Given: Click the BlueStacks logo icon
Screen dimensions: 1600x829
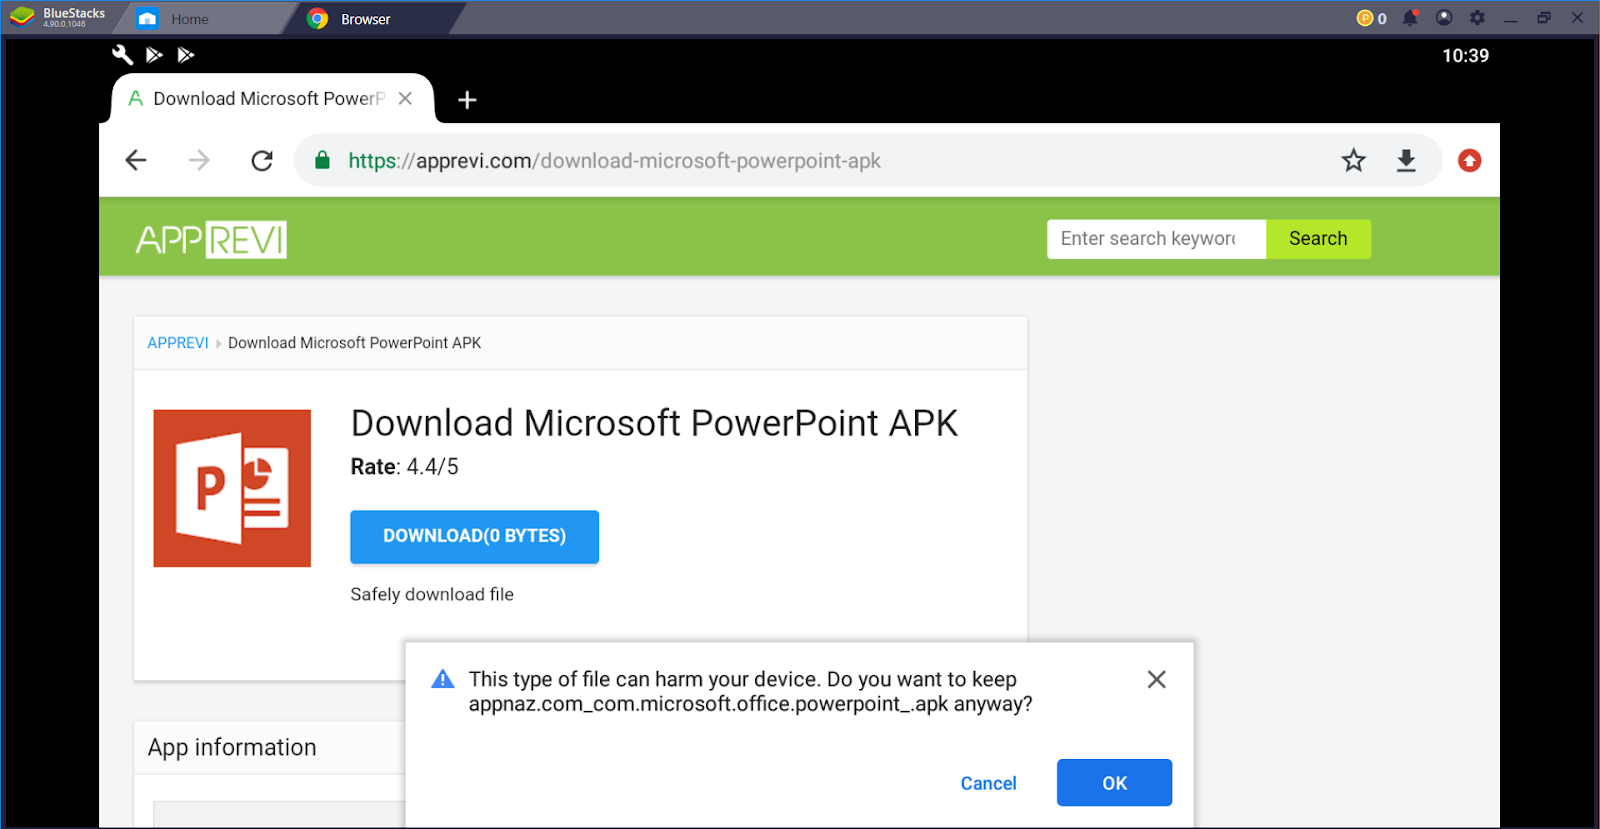Looking at the screenshot, I should click(x=21, y=17).
